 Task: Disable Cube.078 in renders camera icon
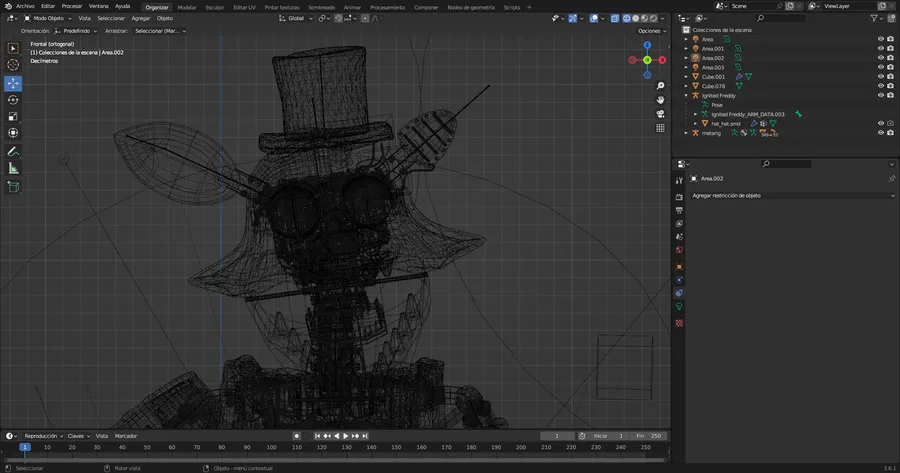(890, 86)
